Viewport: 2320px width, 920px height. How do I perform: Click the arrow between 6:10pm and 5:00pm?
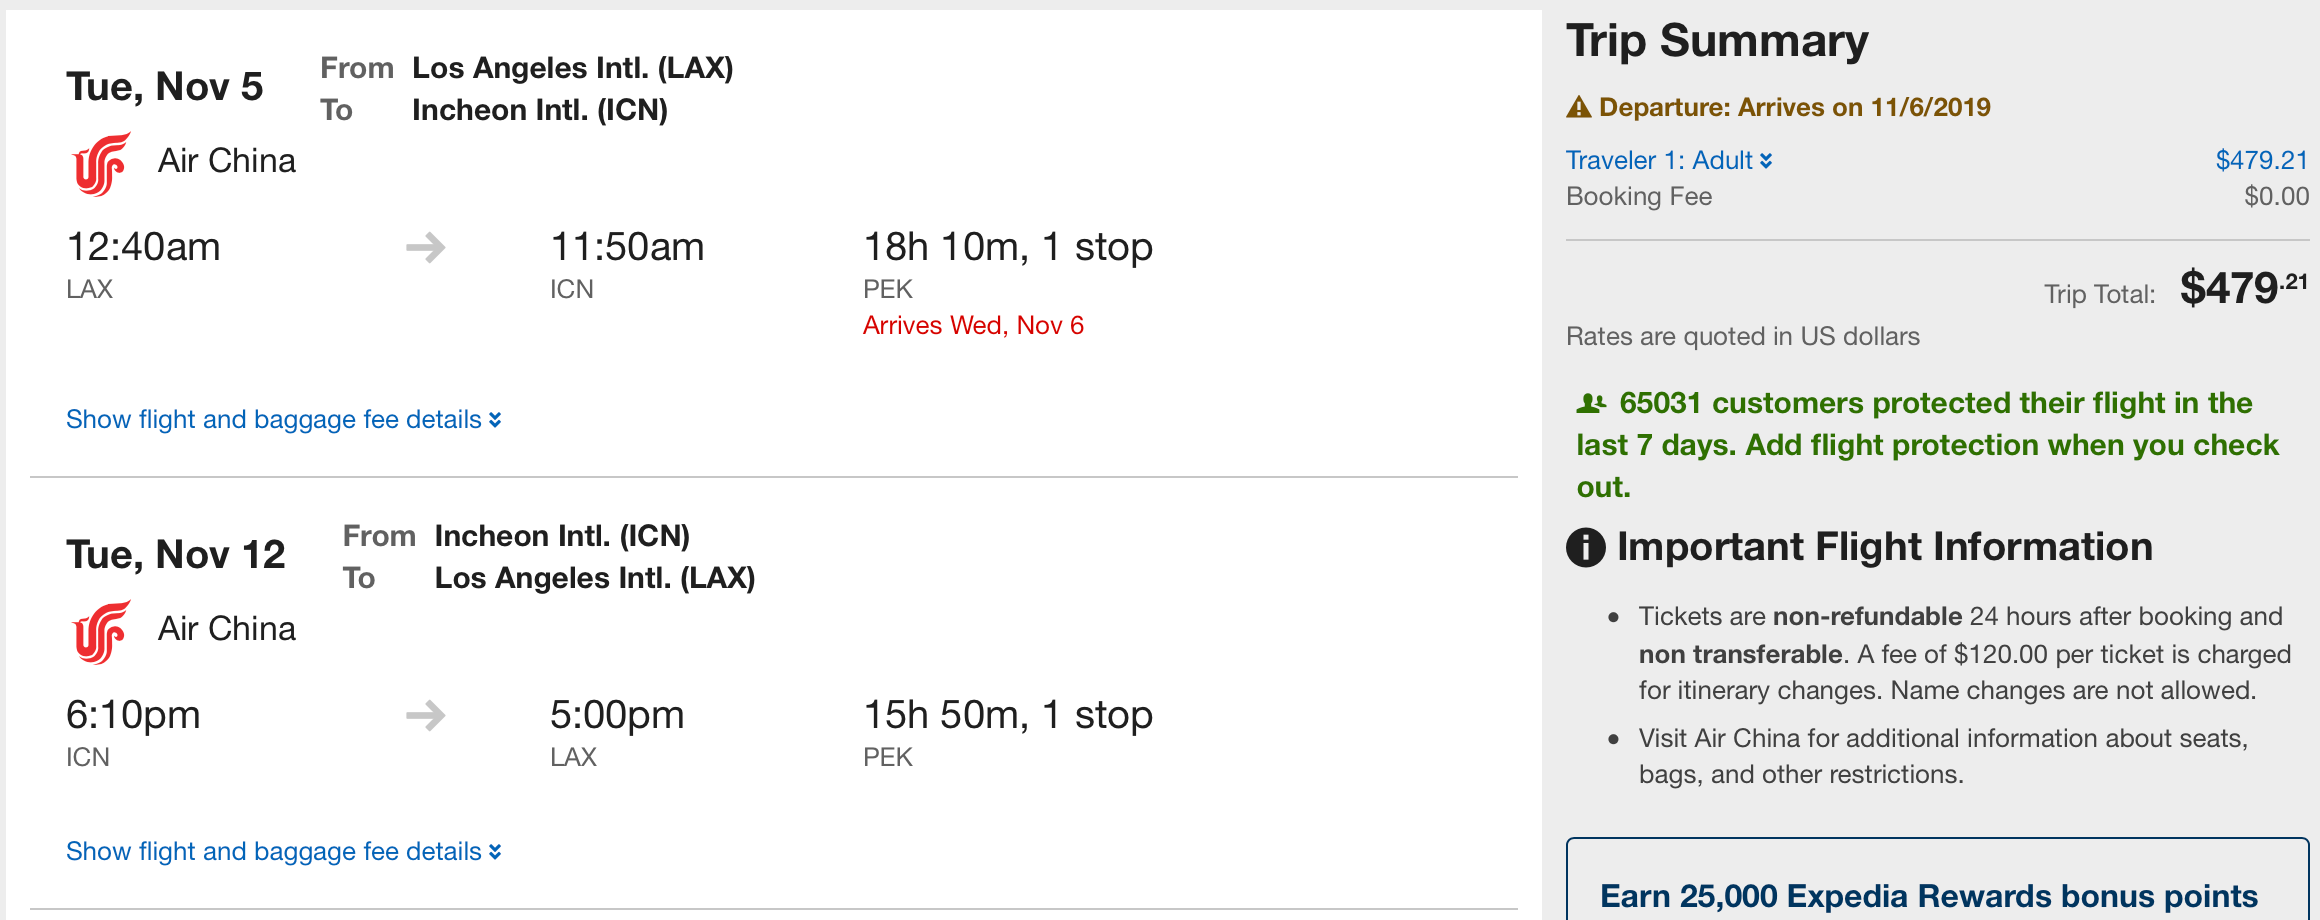click(426, 715)
